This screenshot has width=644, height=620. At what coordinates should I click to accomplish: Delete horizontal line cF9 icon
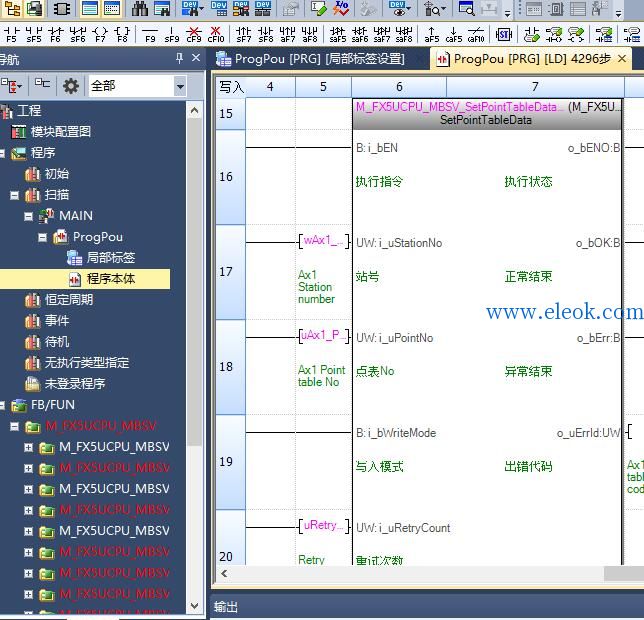pos(194,34)
